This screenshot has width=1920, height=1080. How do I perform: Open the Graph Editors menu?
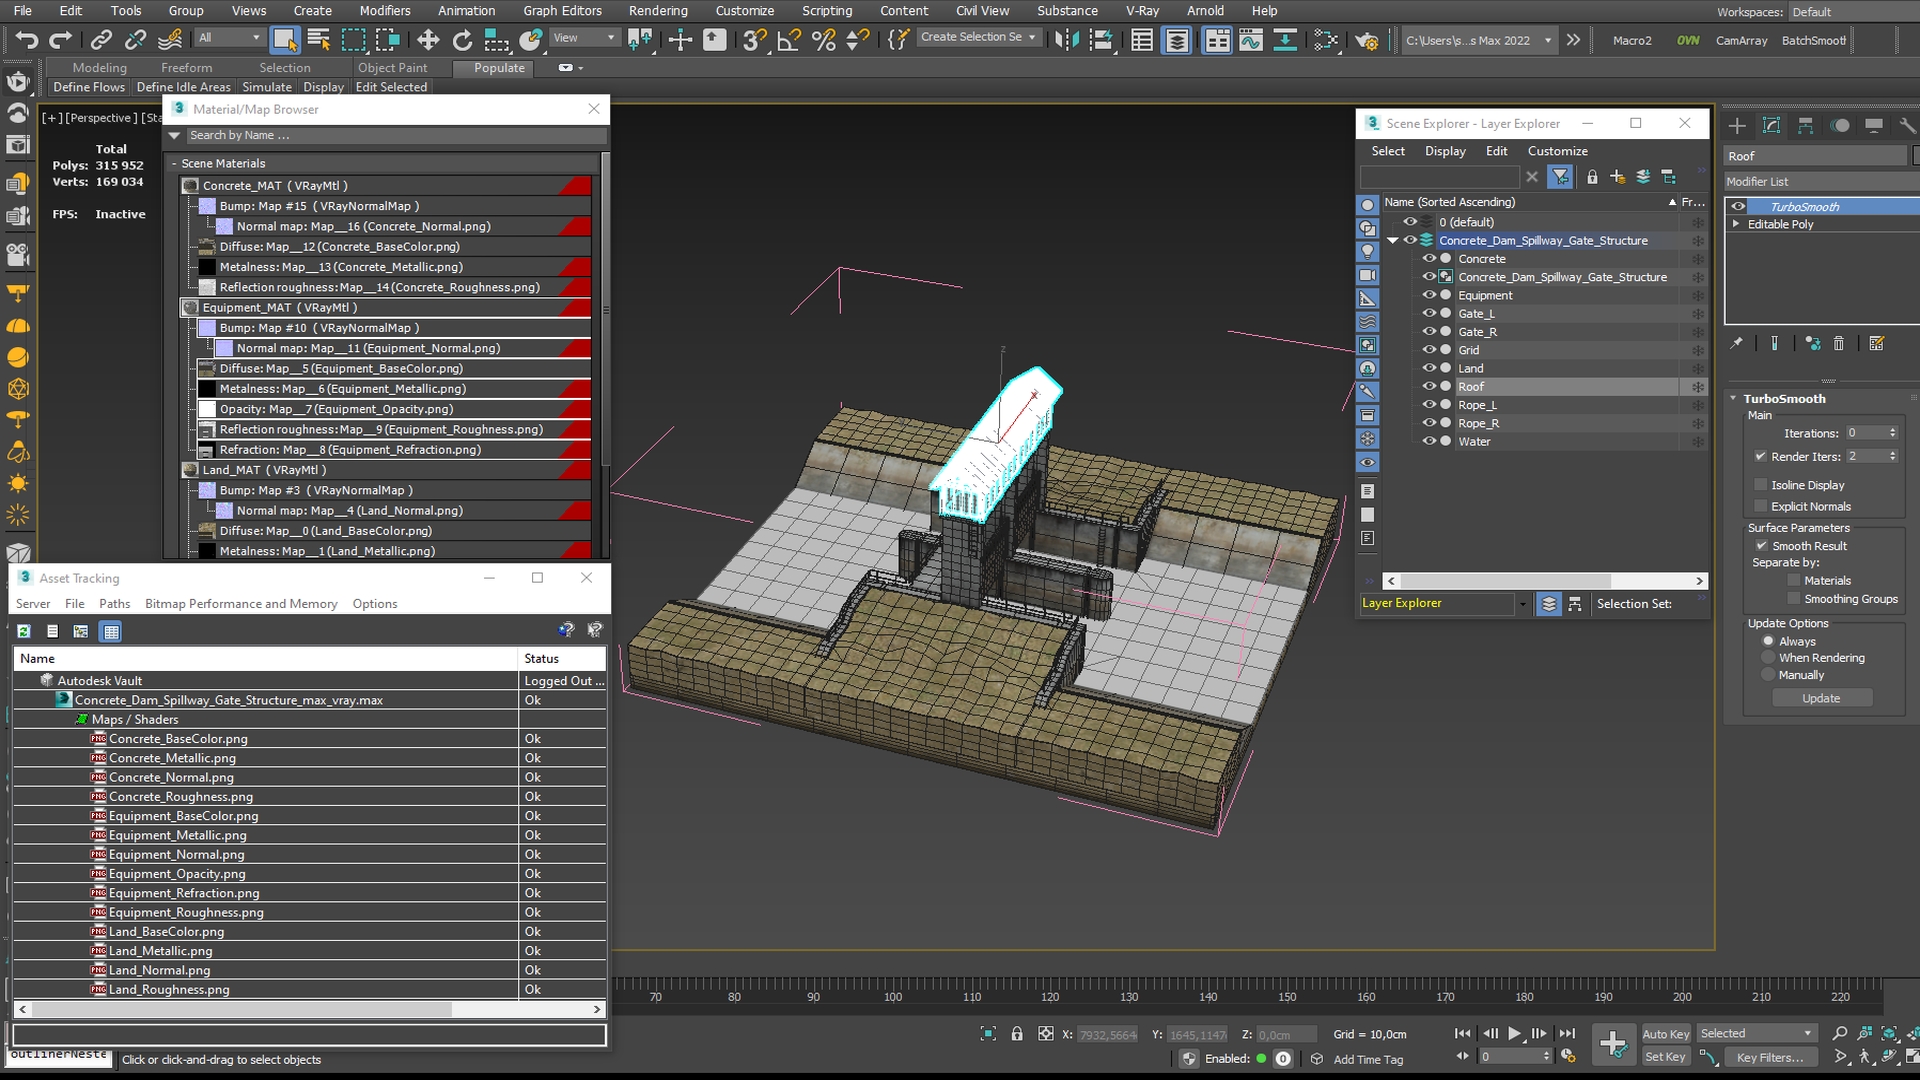click(562, 11)
